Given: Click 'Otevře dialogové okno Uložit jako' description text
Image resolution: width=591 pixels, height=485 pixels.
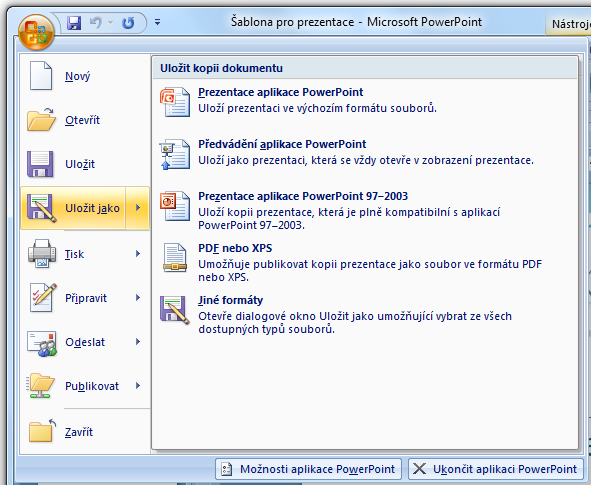Looking at the screenshot, I should [355, 323].
